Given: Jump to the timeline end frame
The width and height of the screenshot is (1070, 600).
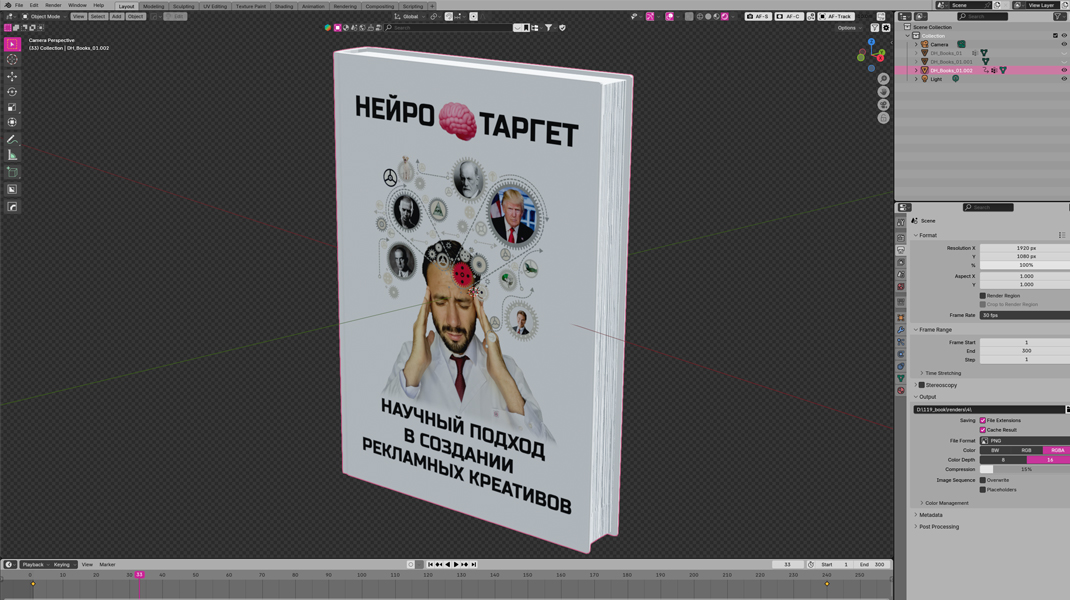Looking at the screenshot, I should pos(474,565).
